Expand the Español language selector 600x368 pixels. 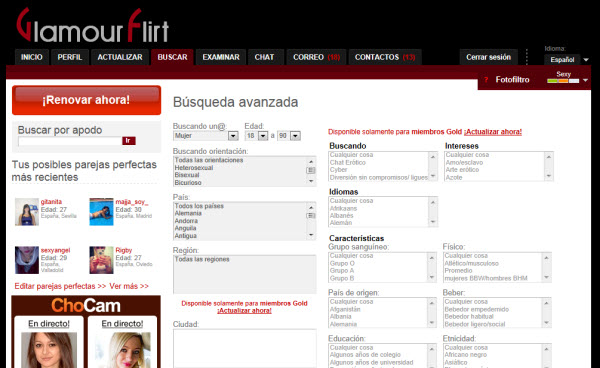pos(585,60)
